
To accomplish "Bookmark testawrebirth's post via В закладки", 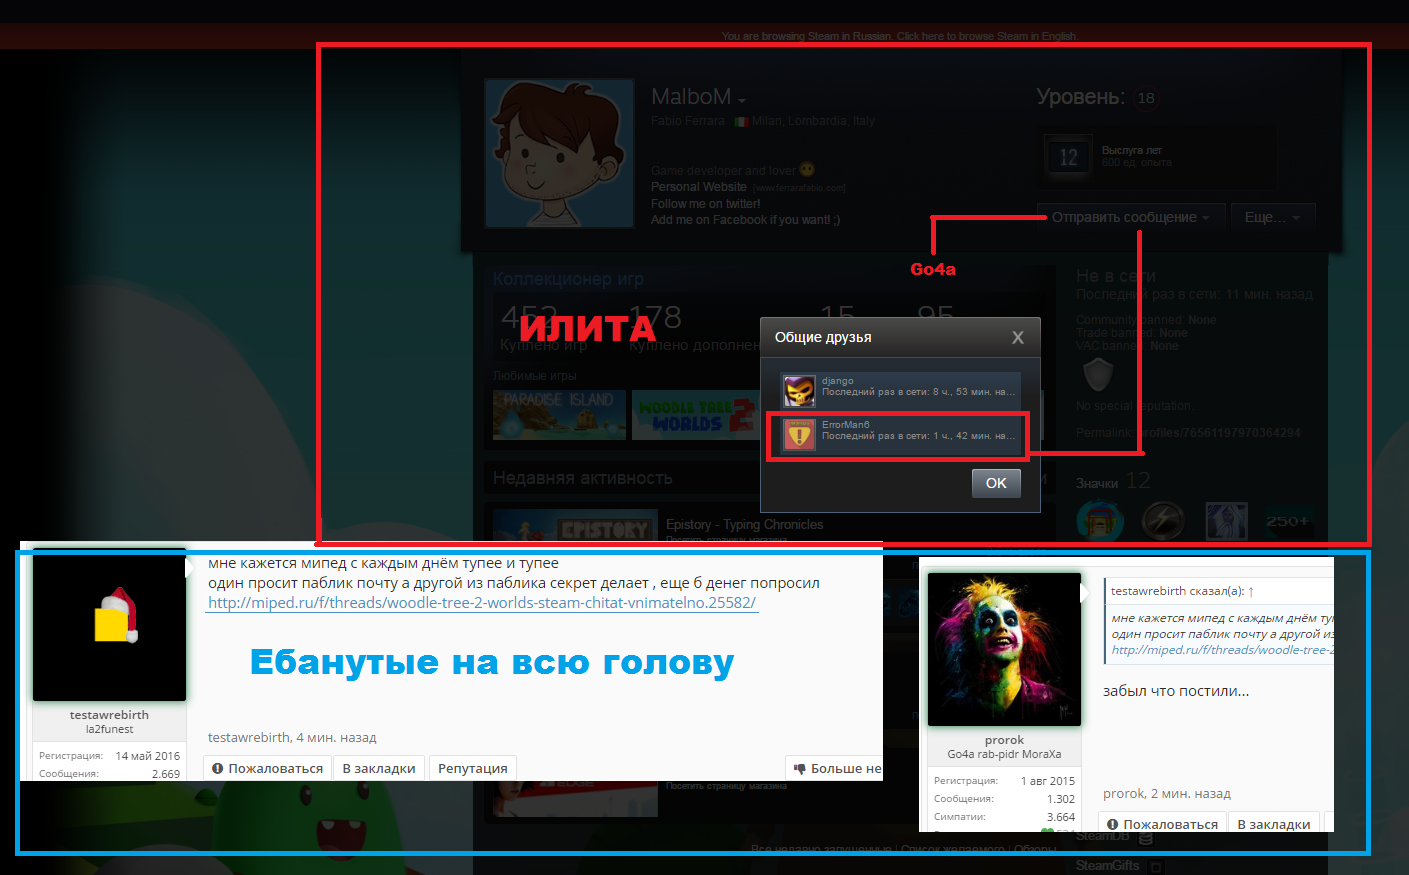I will click(x=379, y=768).
